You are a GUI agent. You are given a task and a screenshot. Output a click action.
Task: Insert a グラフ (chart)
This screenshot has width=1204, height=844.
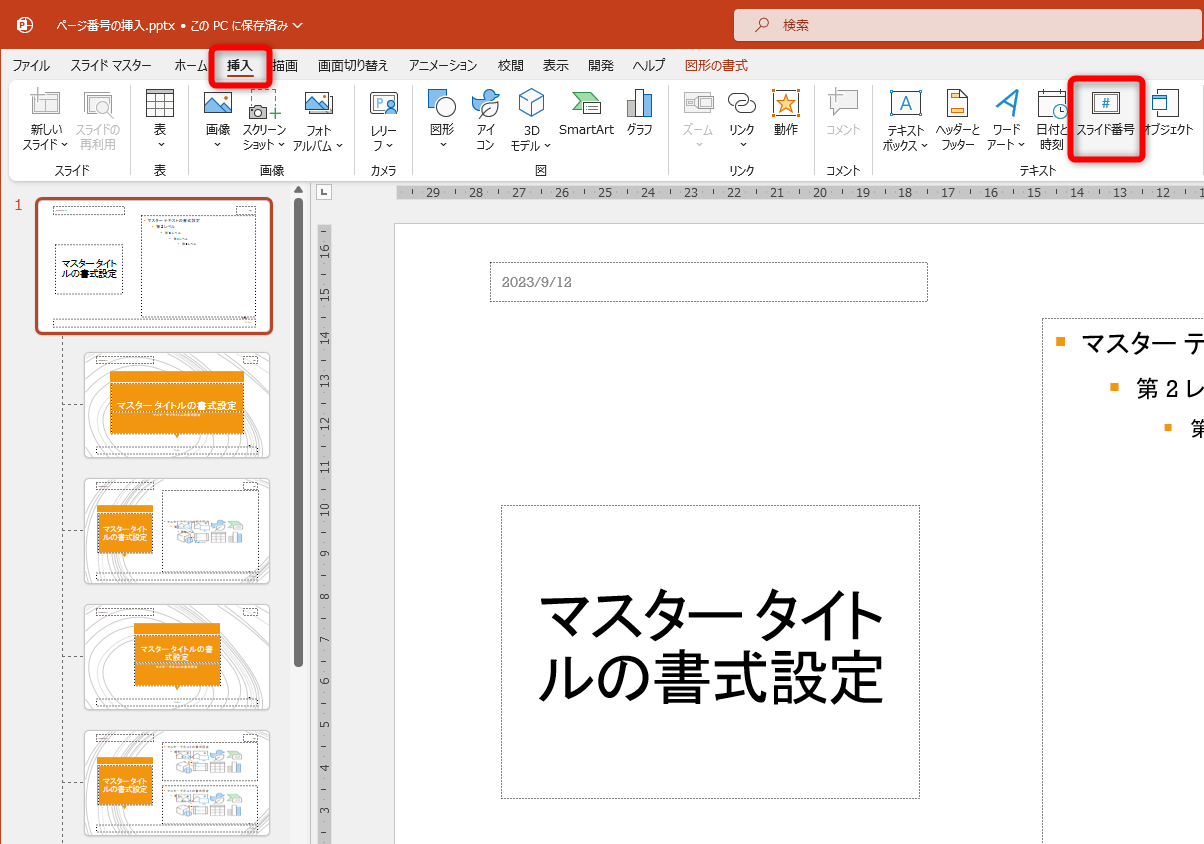click(639, 120)
